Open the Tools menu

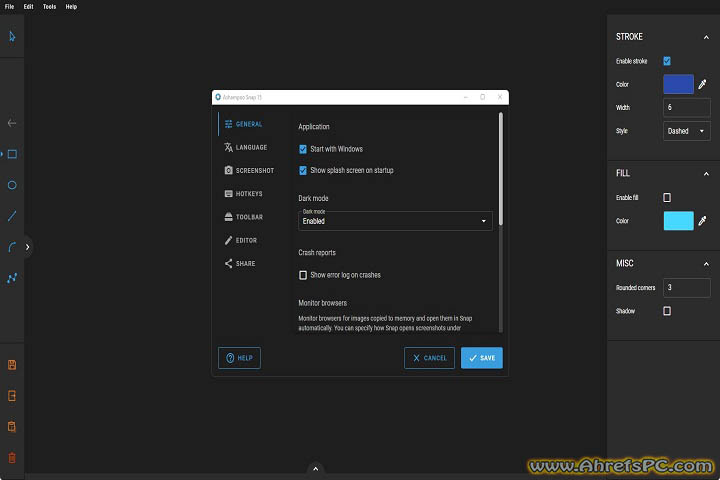pyautogui.click(x=49, y=6)
